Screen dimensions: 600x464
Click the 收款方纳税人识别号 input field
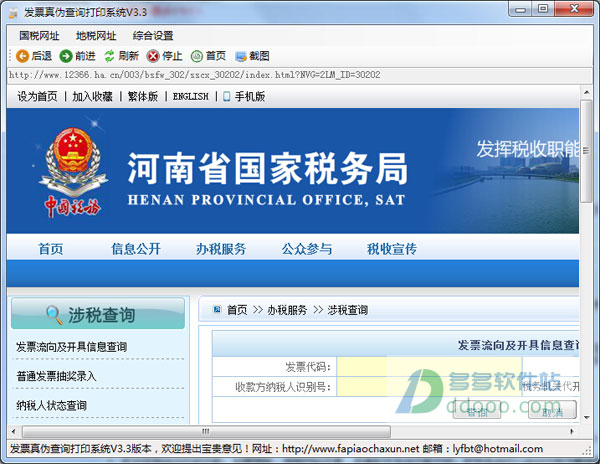click(429, 387)
